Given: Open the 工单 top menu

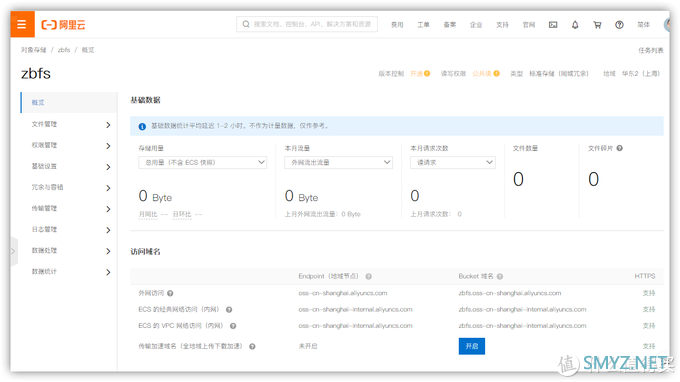Looking at the screenshot, I should click(x=423, y=25).
